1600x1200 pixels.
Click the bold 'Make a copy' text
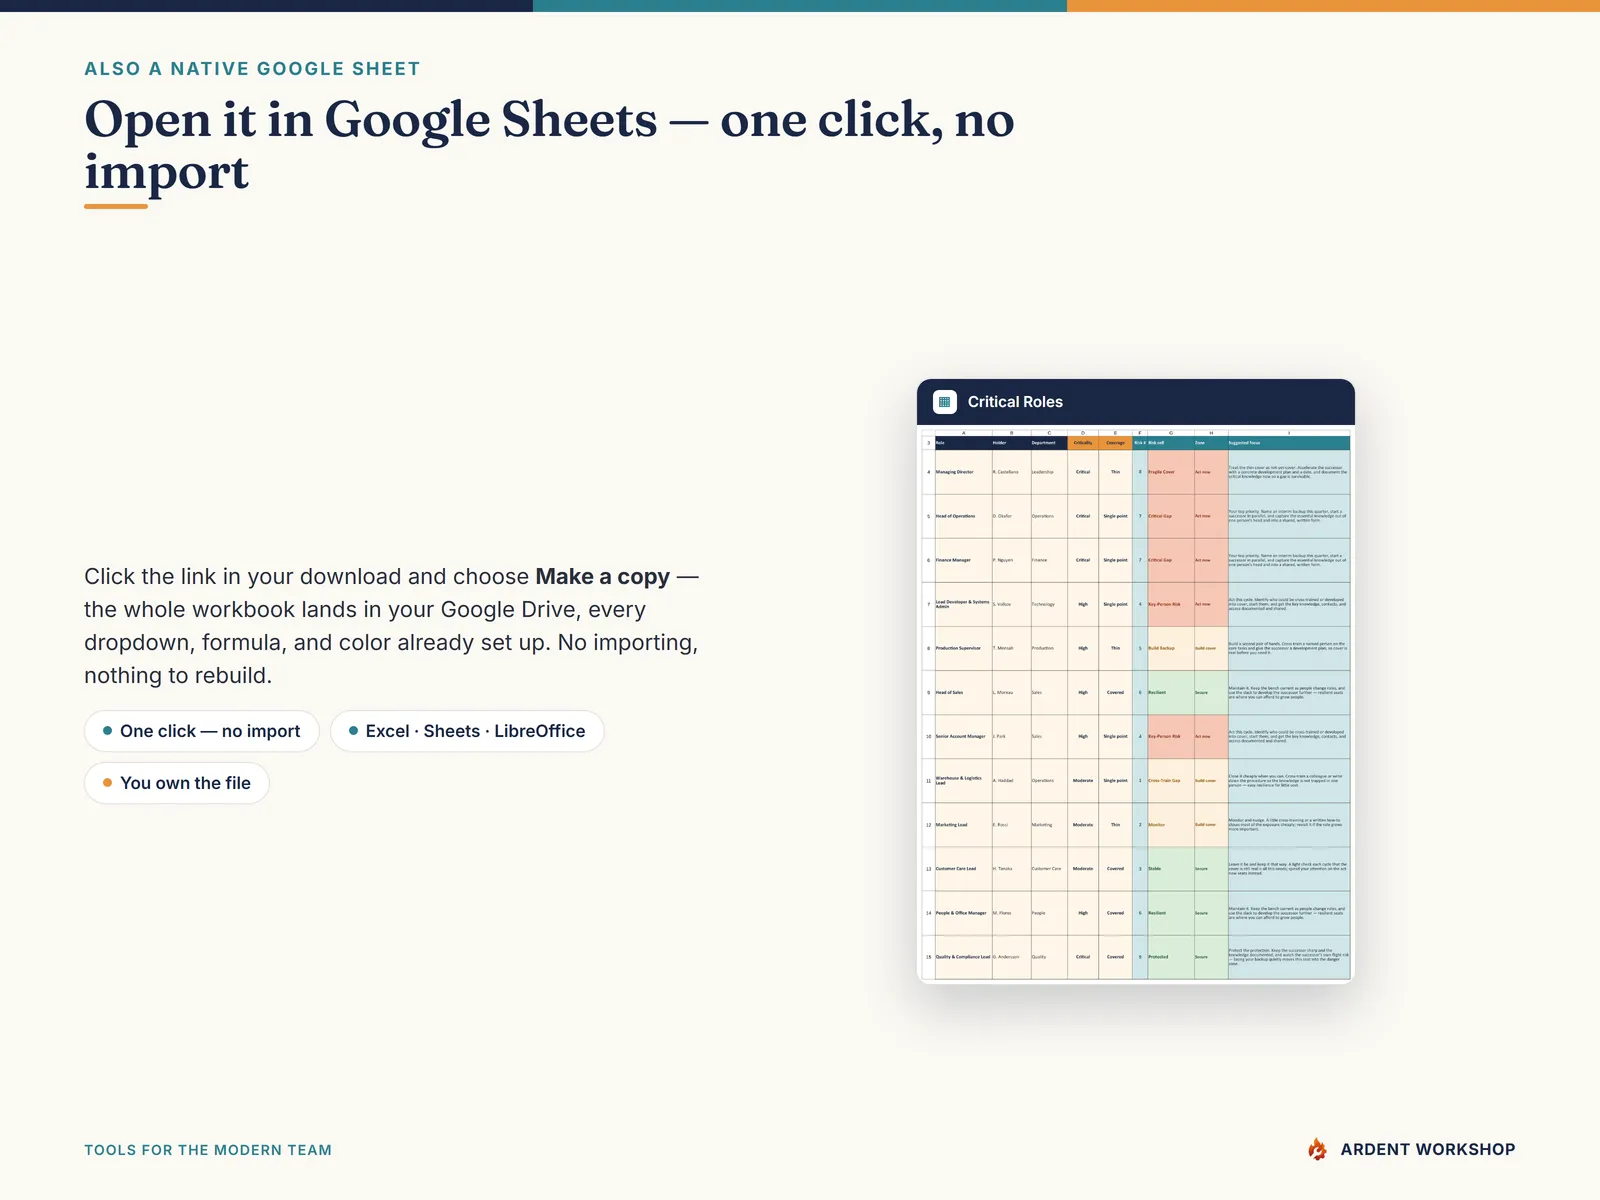click(x=603, y=577)
